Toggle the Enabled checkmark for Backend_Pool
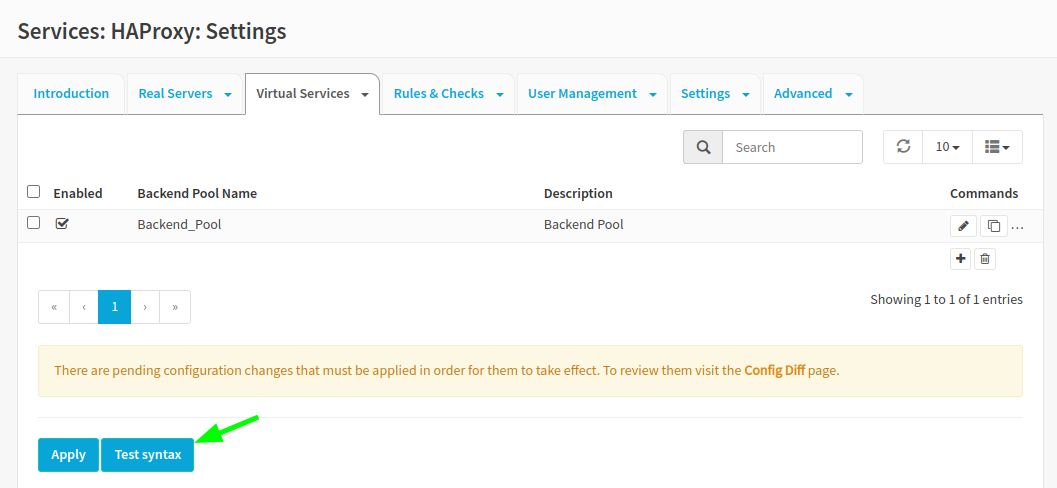 coord(62,223)
